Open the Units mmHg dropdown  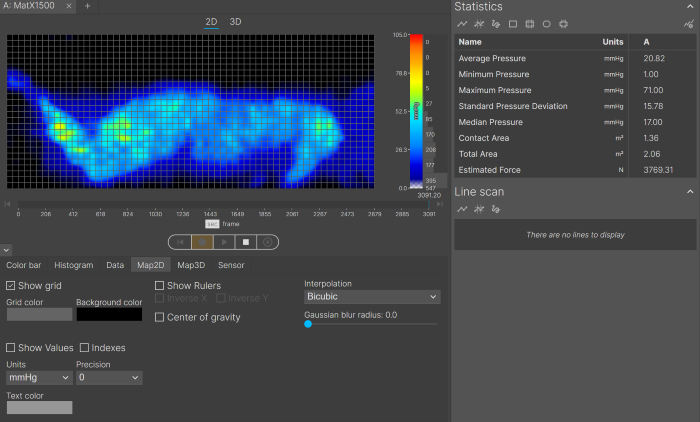[x=39, y=378]
